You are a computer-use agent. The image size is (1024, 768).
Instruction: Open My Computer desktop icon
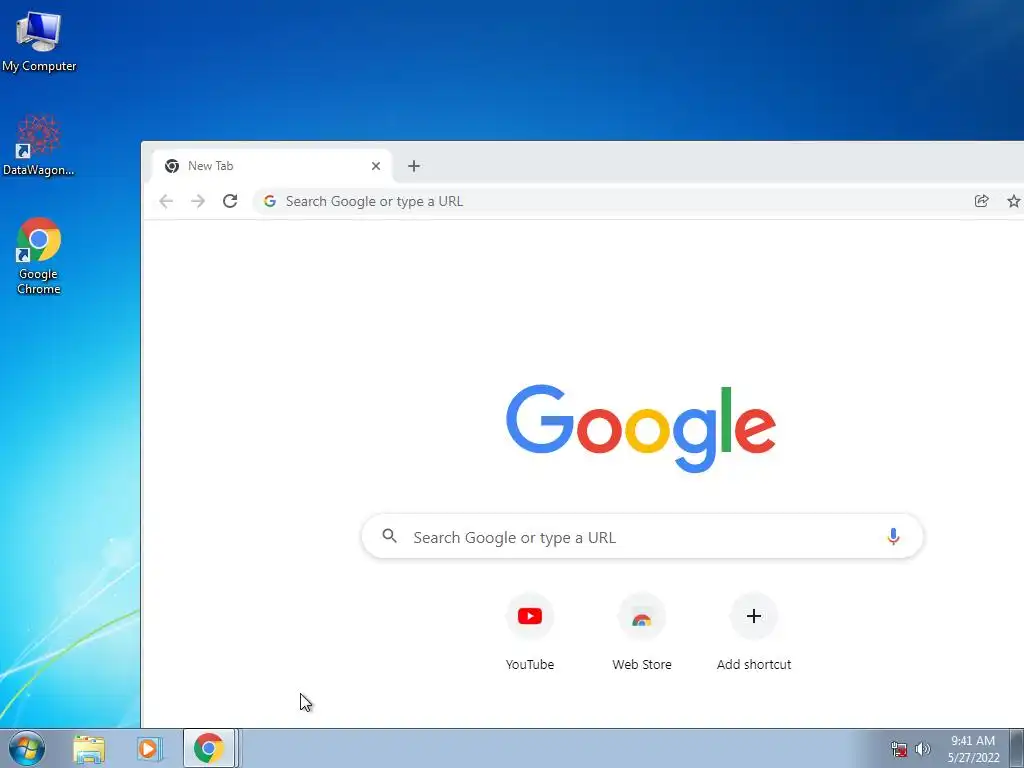point(39,42)
